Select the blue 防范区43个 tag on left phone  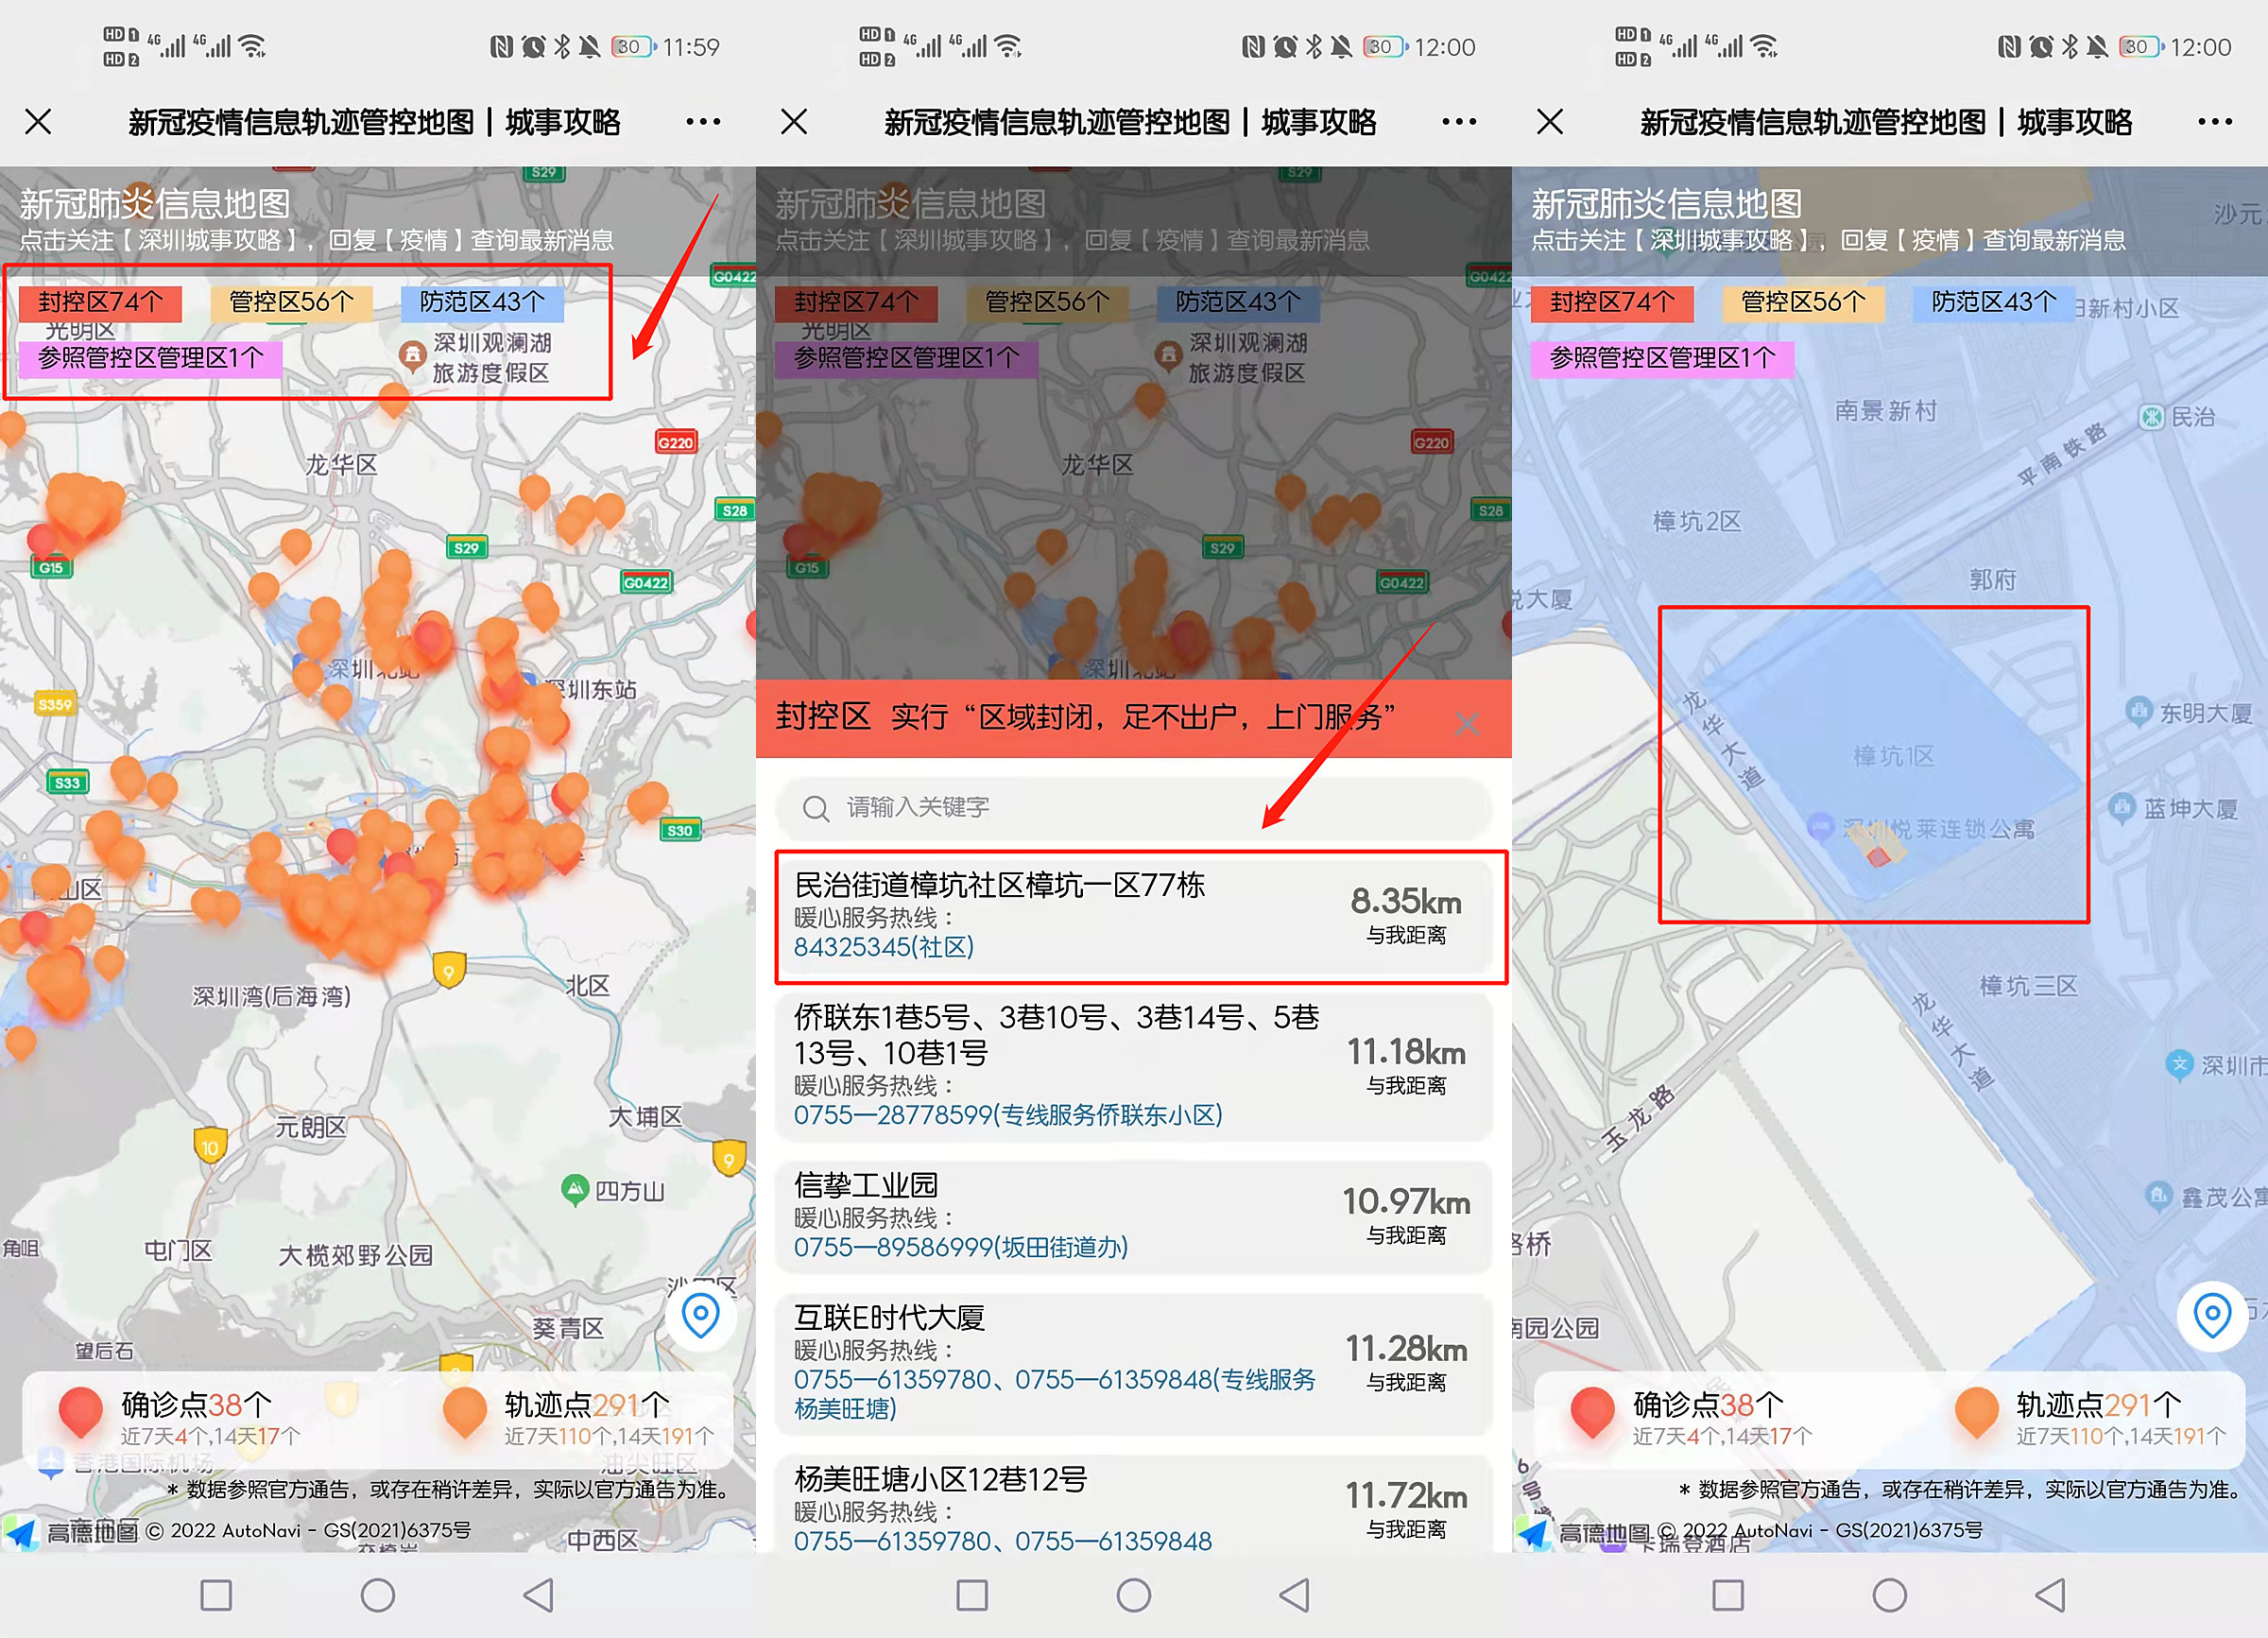482,302
